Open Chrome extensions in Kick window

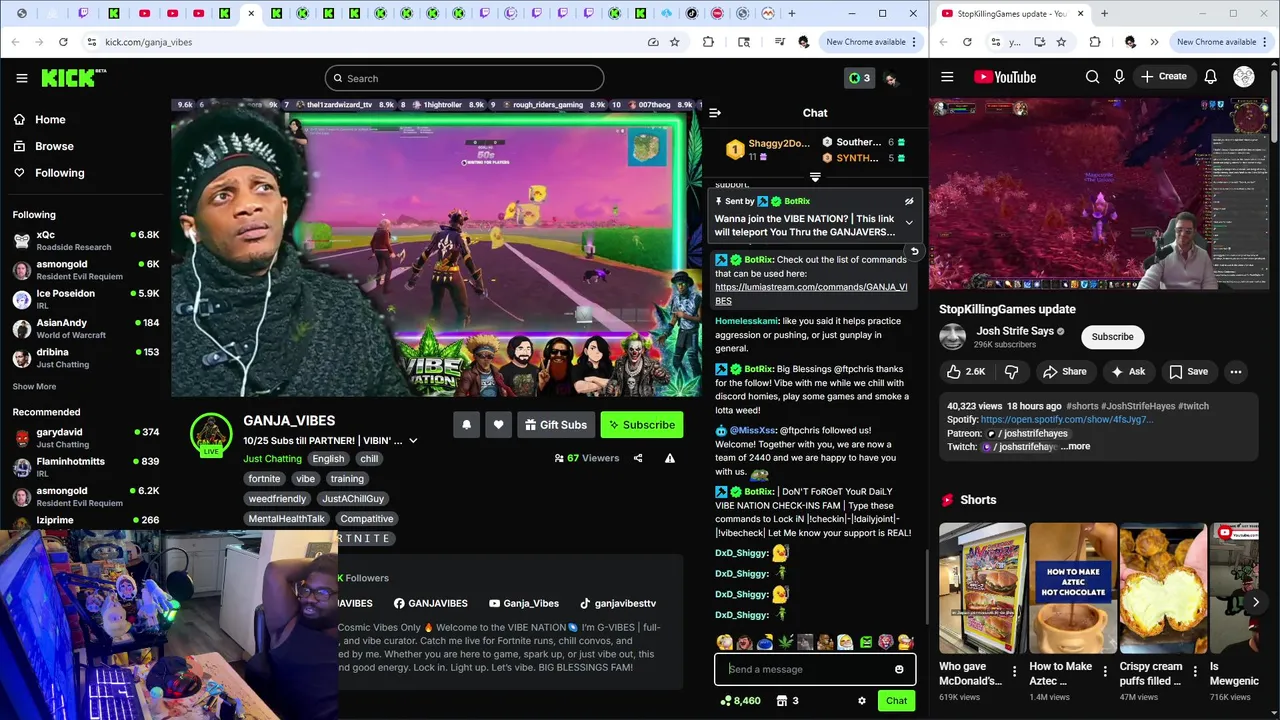point(709,42)
